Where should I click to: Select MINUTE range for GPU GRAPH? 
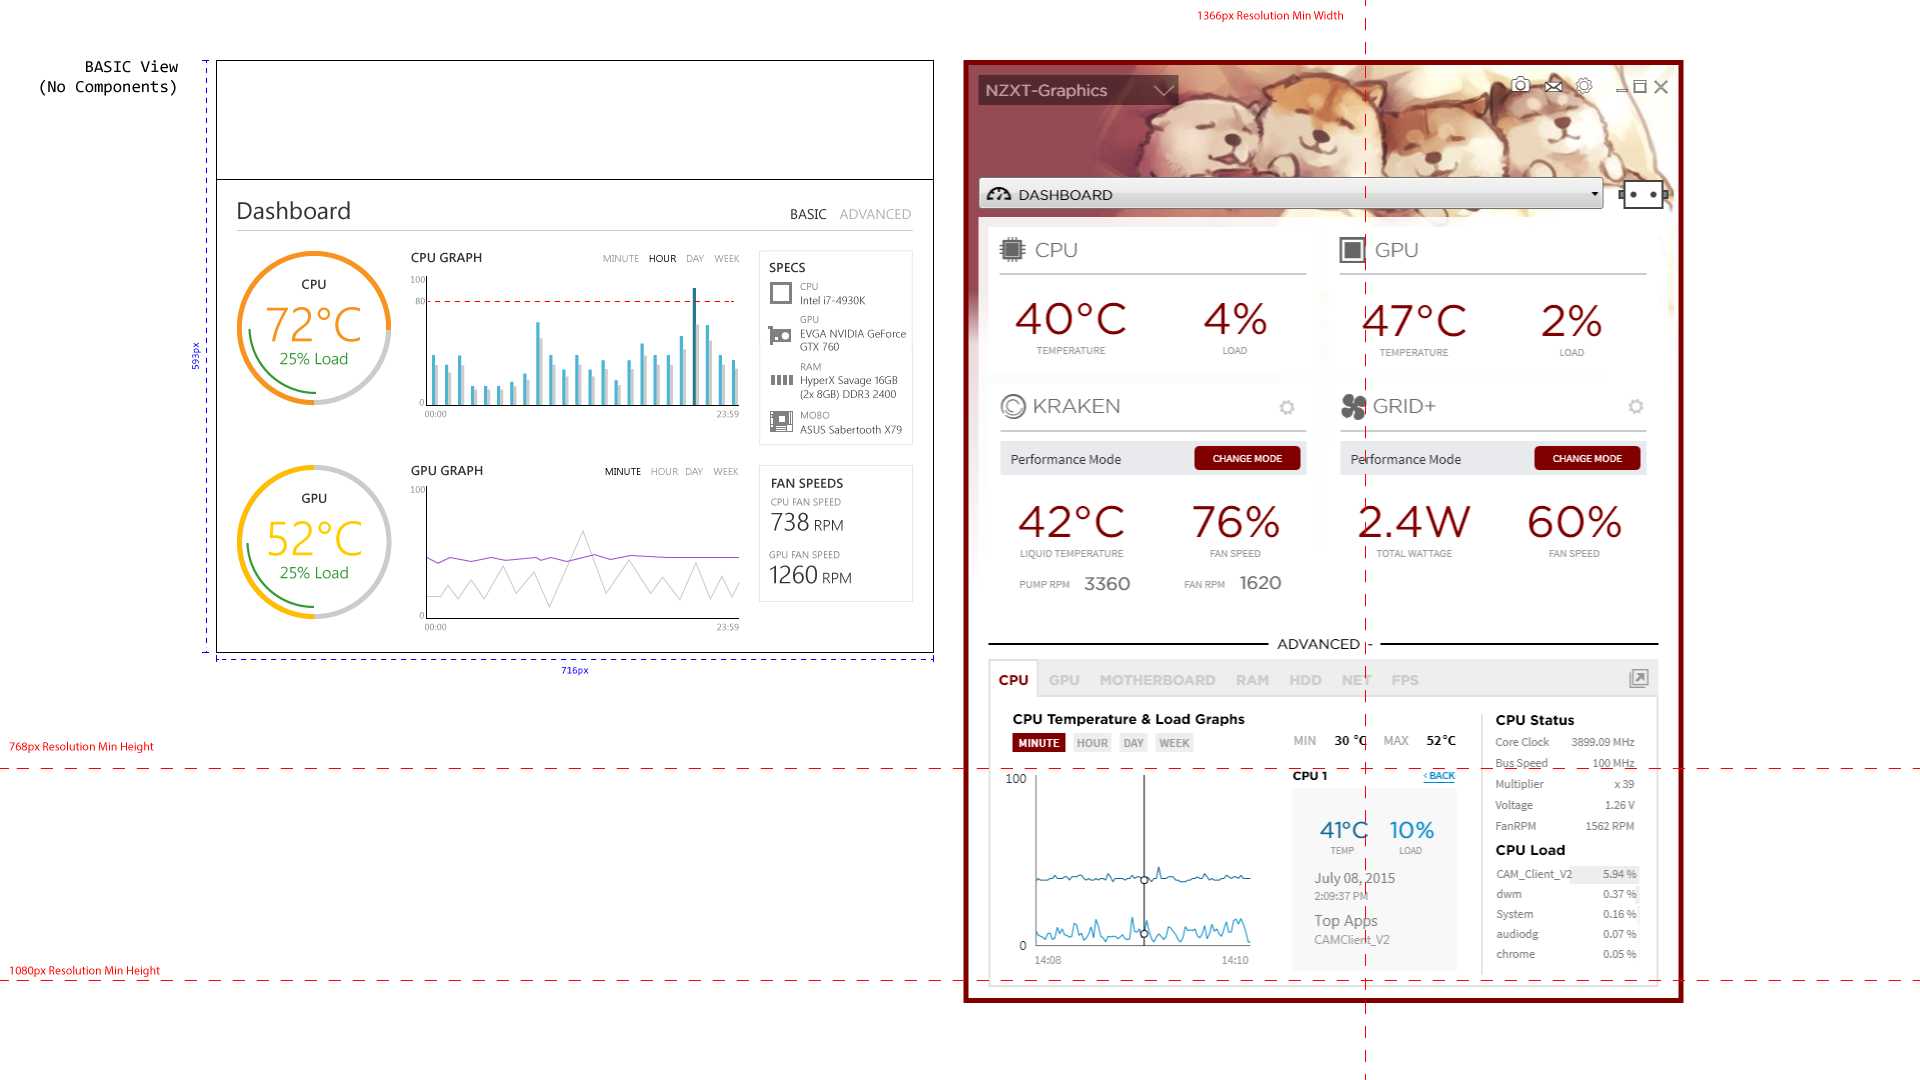click(622, 472)
